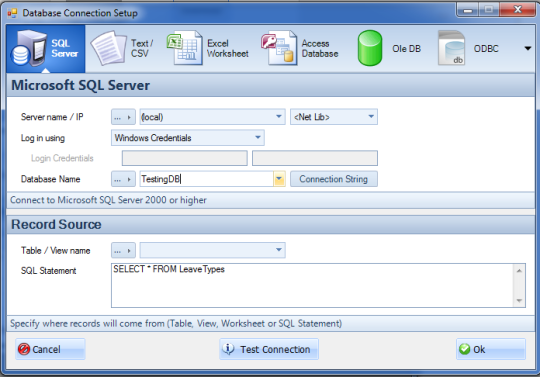Click the Database Connection Setup title icon
The width and height of the screenshot is (540, 377).
tap(12, 13)
